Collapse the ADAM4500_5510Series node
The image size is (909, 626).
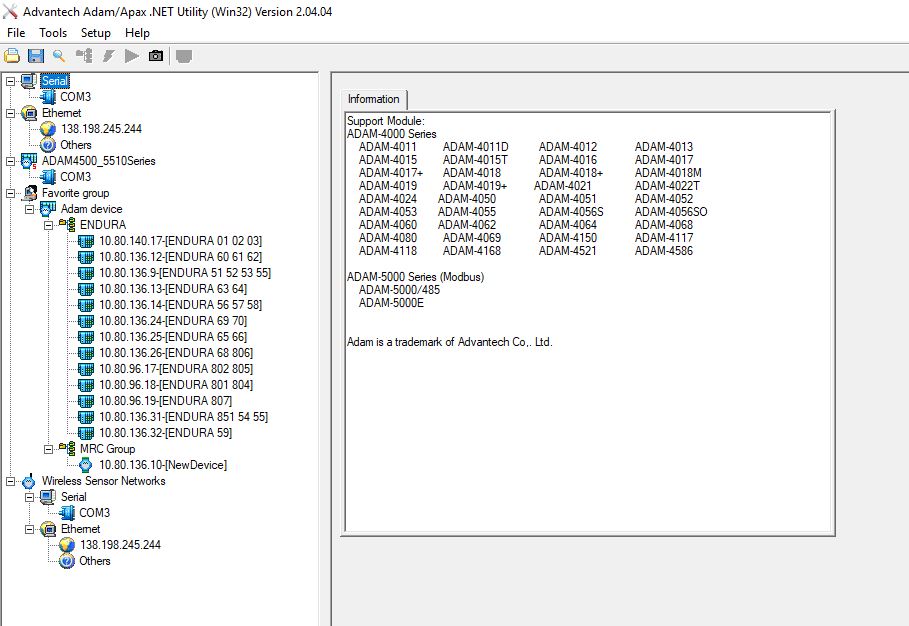(x=10, y=161)
